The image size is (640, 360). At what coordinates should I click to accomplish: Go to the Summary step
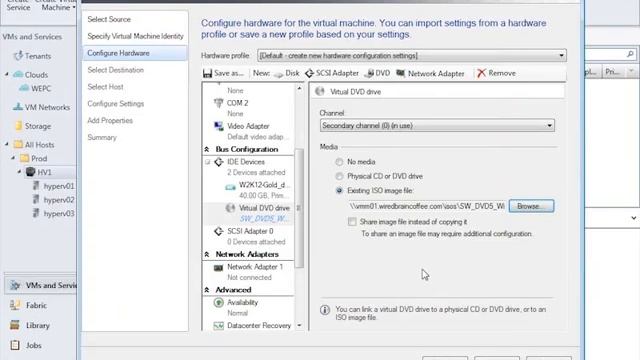(x=102, y=138)
